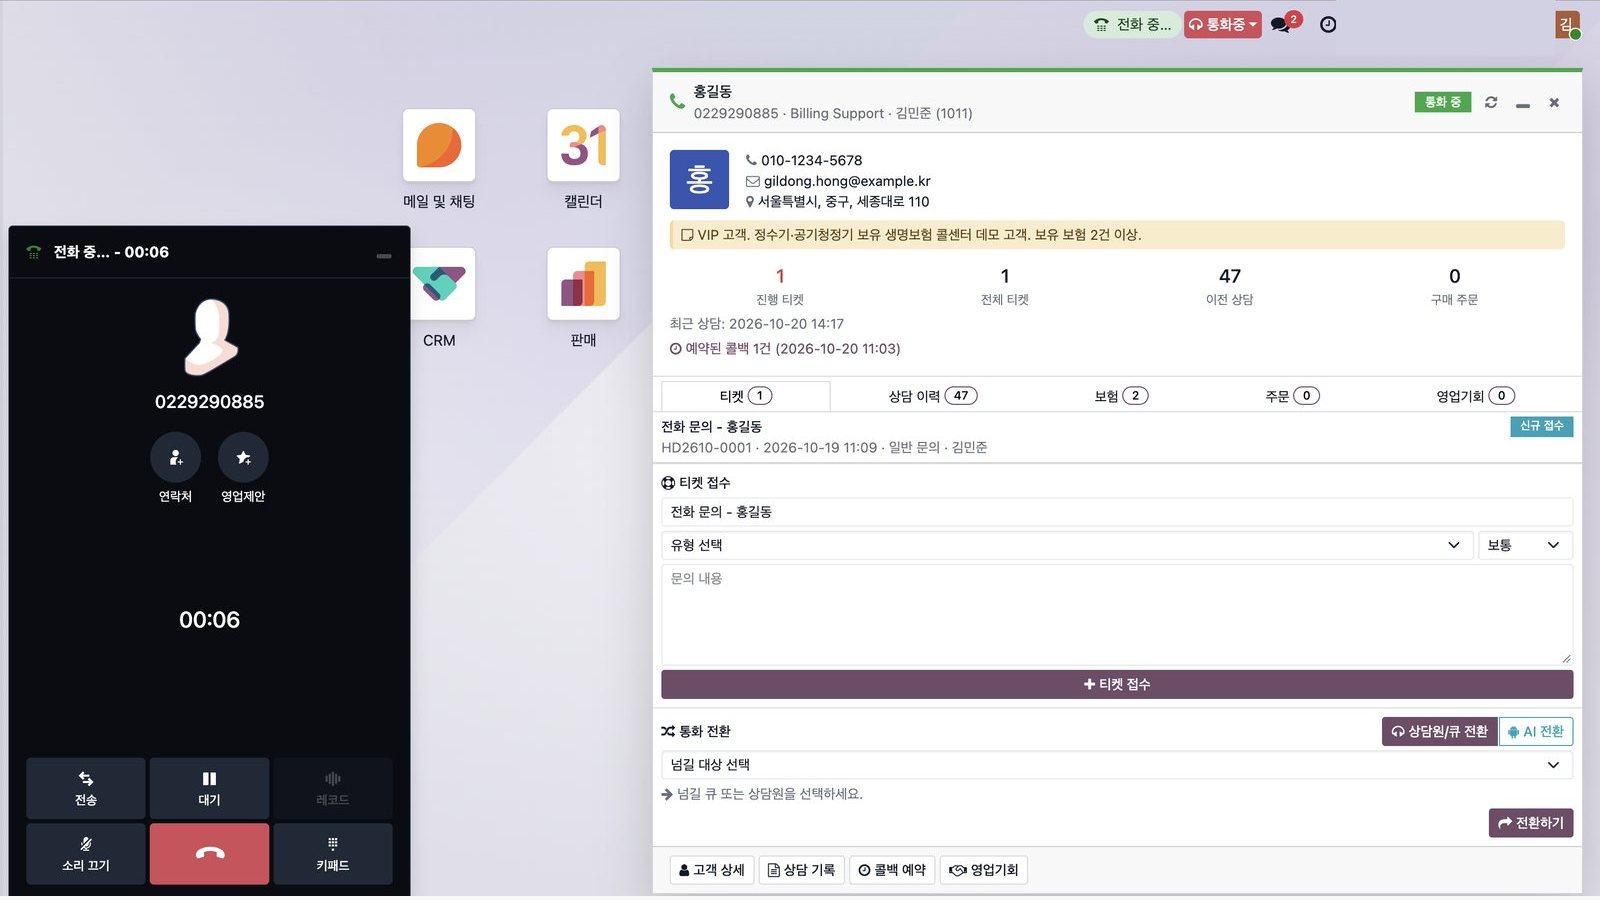This screenshot has height=900, width=1600.
Task: Open the 보통 priority dropdown
Action: 1525,545
